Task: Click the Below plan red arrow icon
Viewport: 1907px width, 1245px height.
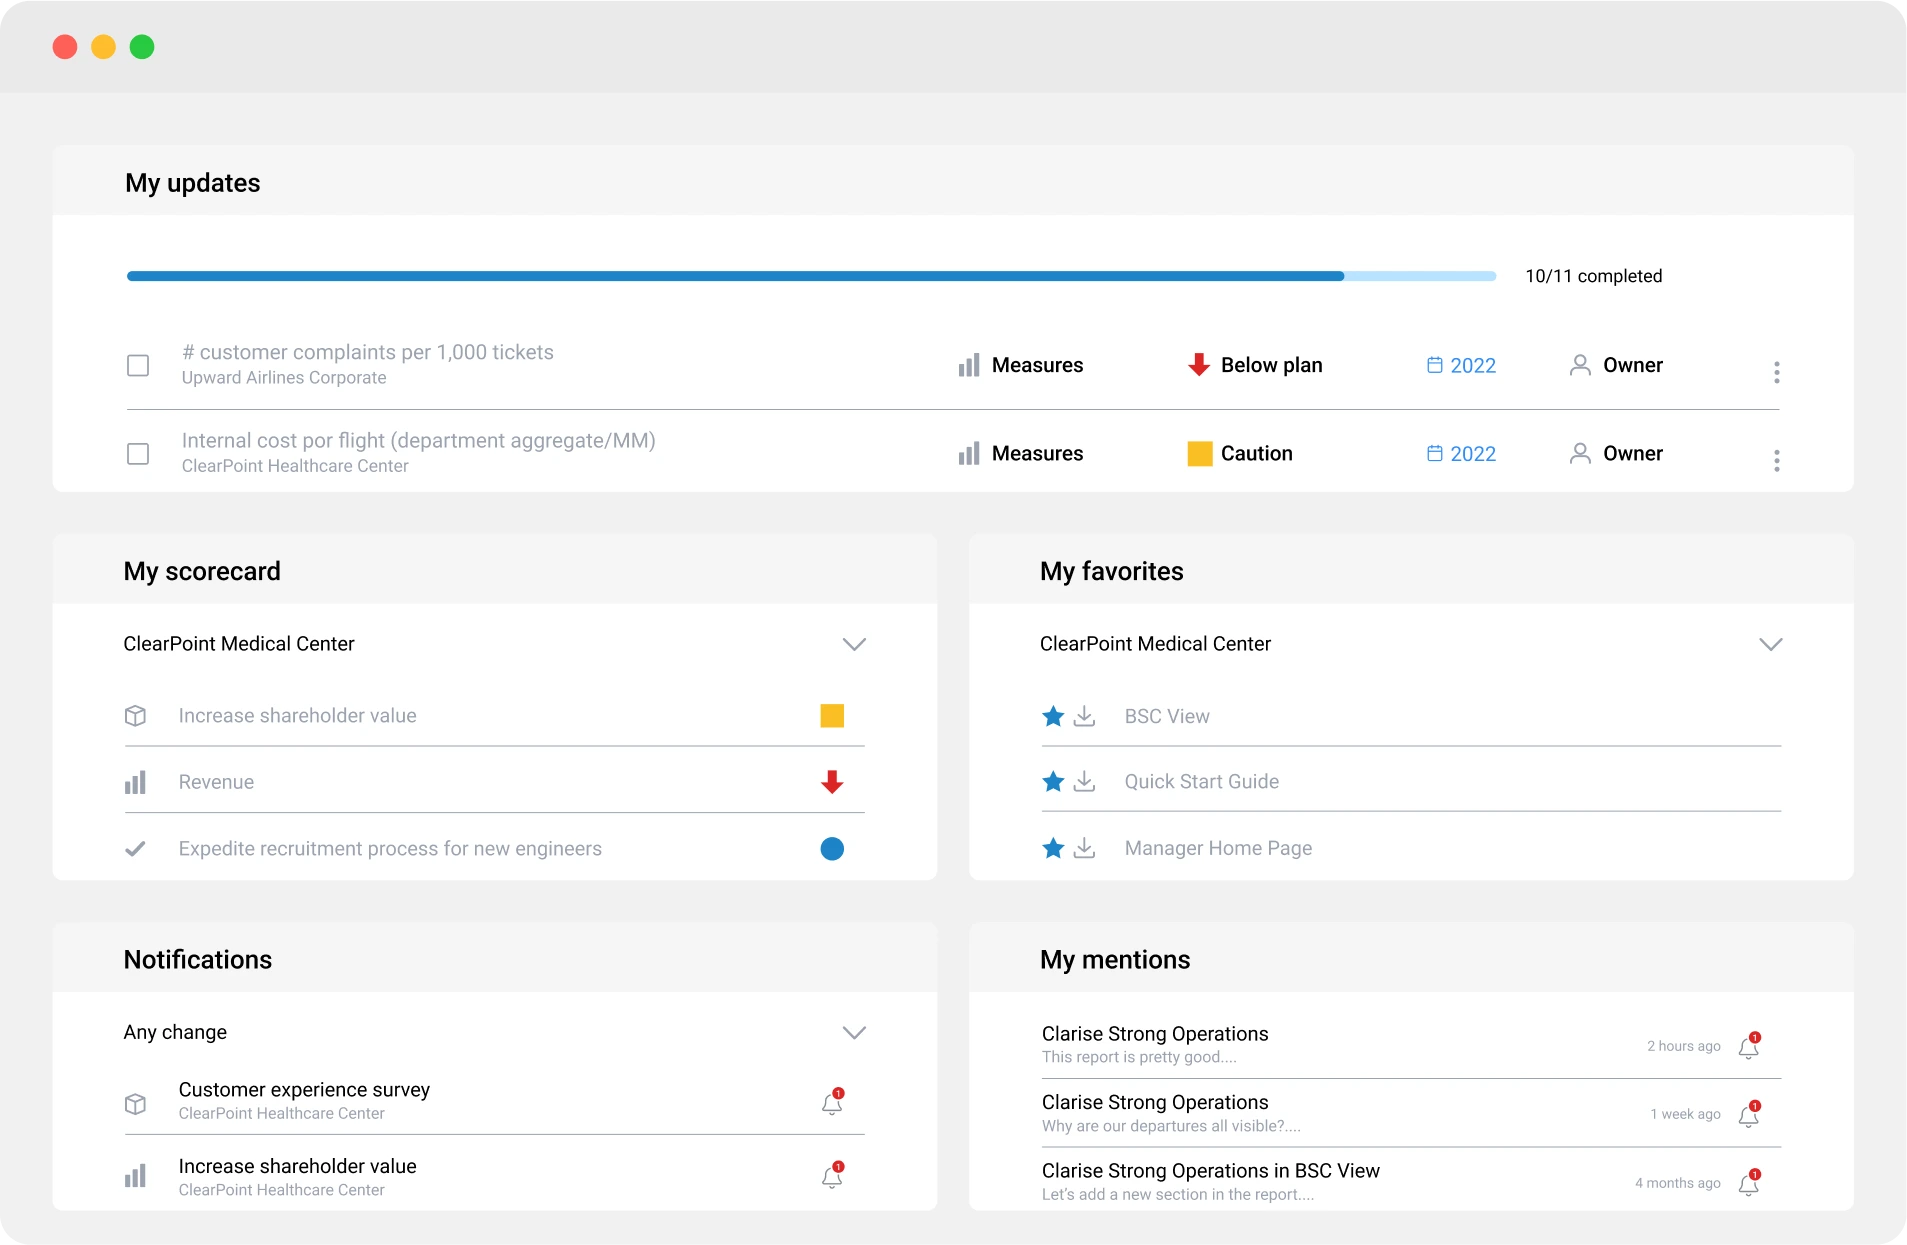Action: tap(1197, 365)
